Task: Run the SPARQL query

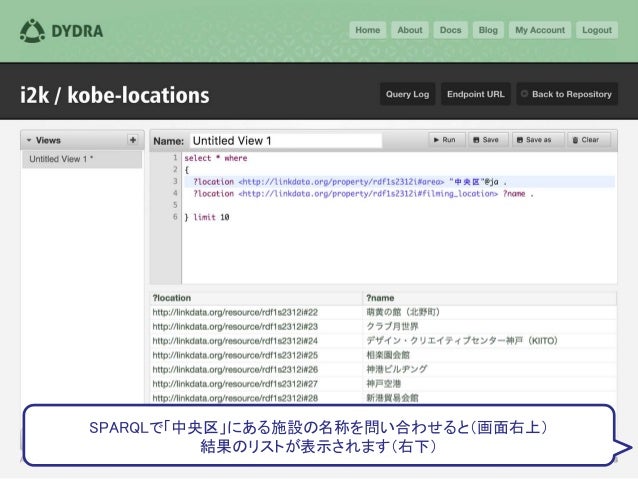Action: pos(446,140)
